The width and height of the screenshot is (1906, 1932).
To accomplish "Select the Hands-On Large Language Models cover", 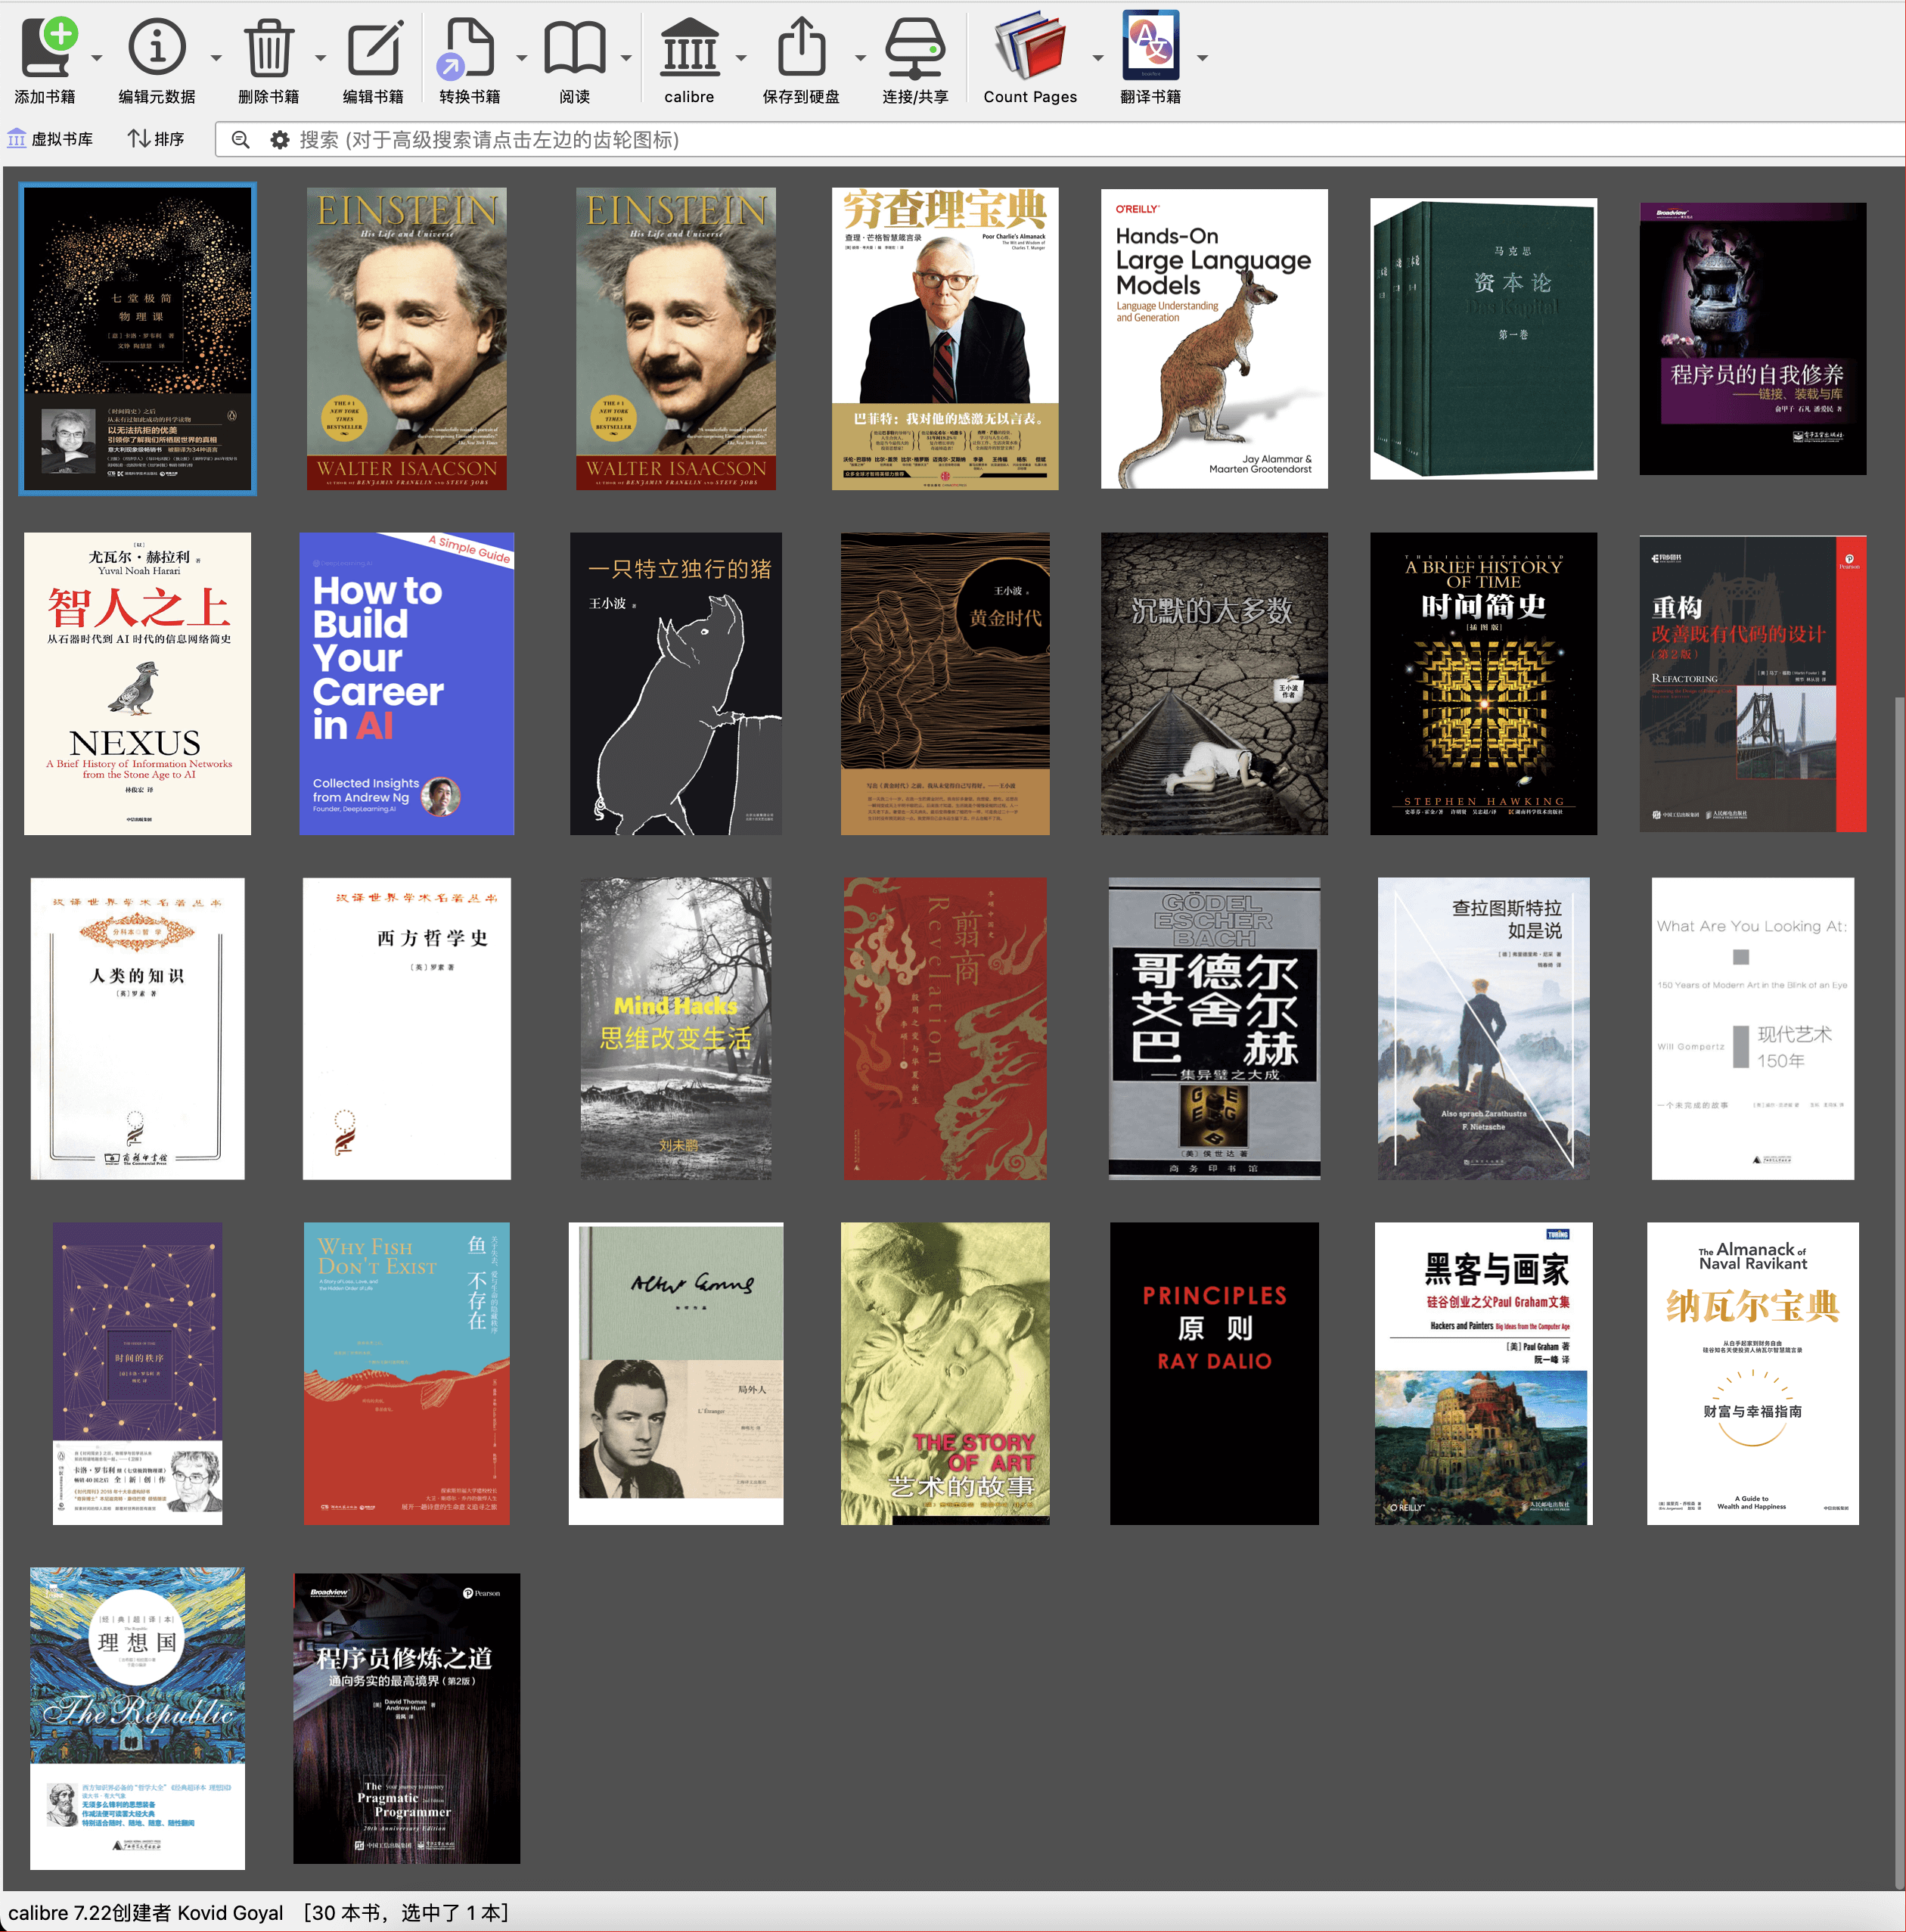I will pos(1214,339).
